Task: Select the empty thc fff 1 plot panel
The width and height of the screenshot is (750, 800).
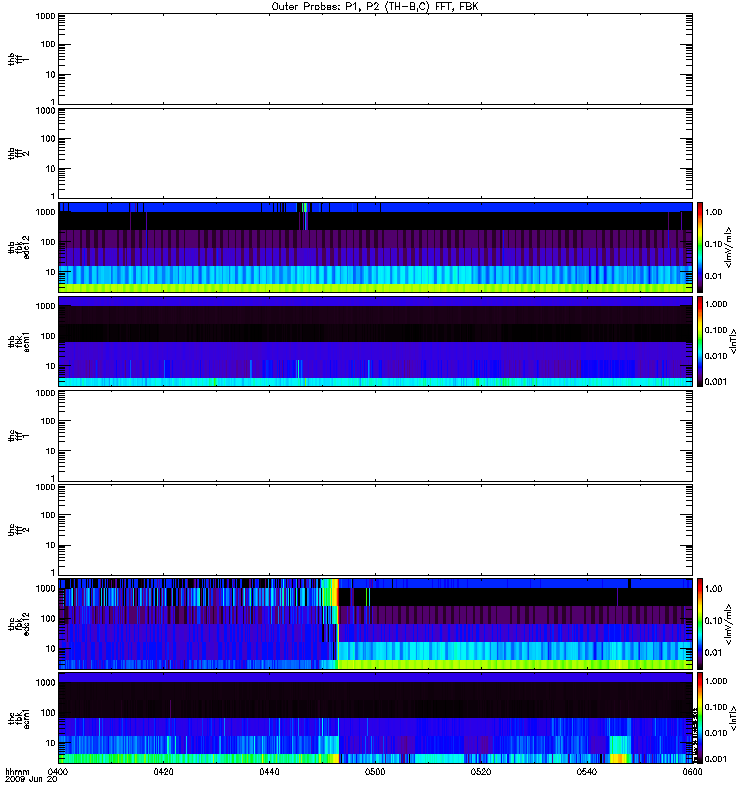Action: 375,436
